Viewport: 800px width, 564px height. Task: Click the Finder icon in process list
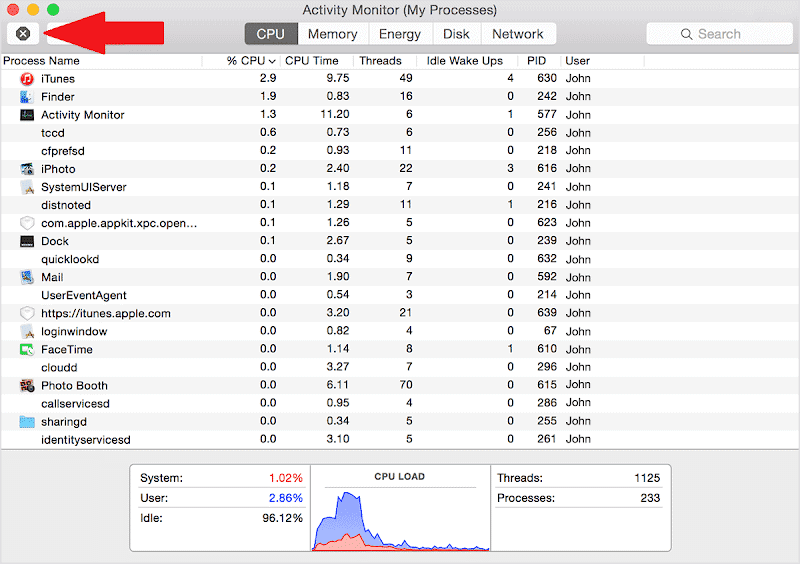click(x=27, y=96)
